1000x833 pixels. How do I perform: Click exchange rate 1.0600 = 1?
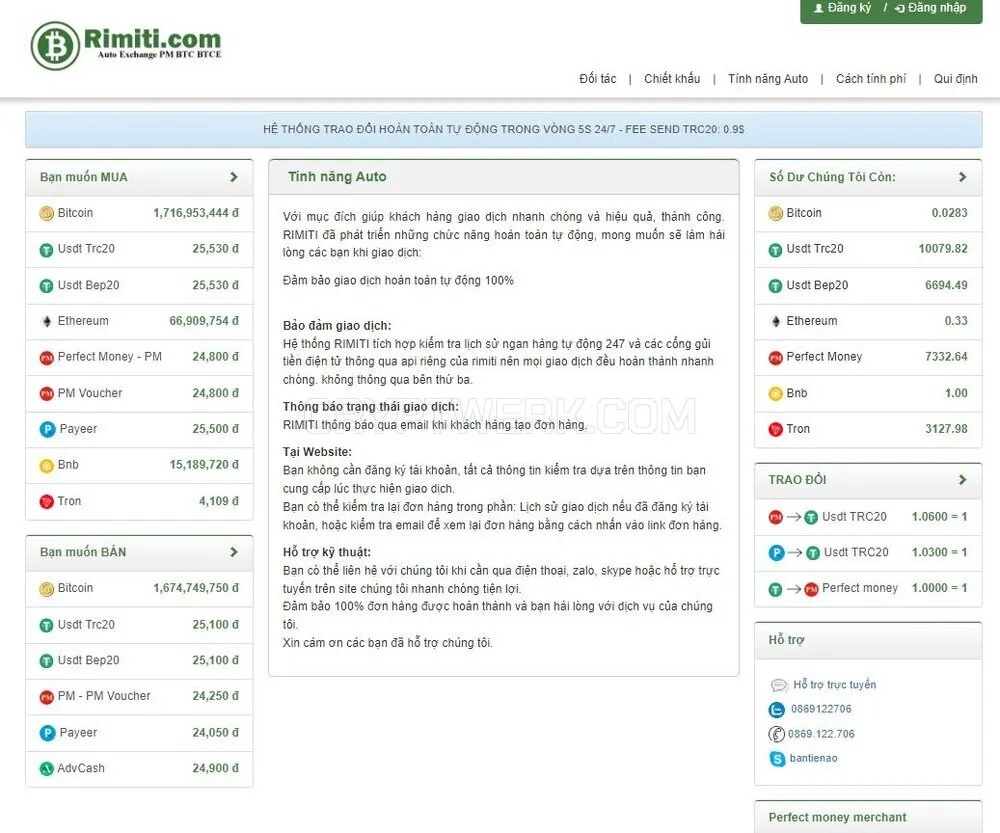[939, 517]
